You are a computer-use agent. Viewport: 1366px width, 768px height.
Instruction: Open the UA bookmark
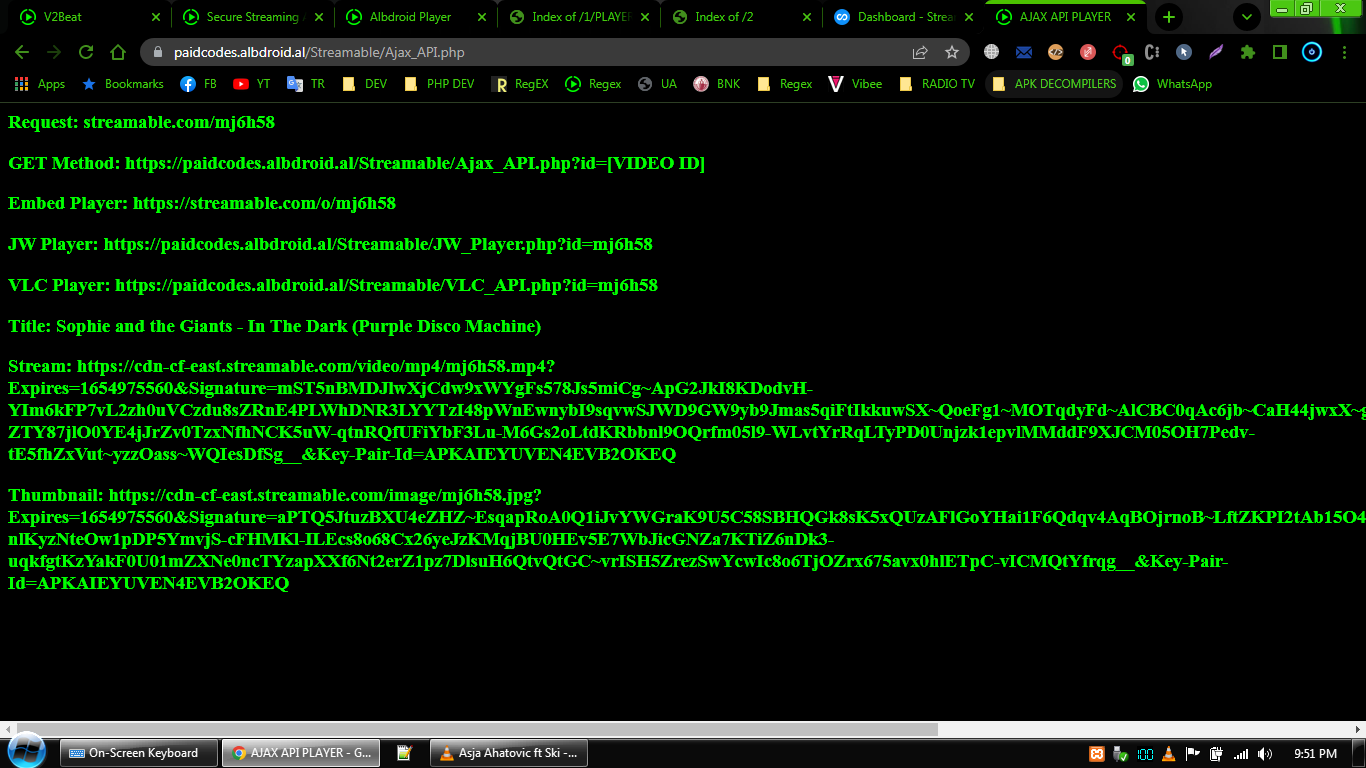click(x=657, y=84)
